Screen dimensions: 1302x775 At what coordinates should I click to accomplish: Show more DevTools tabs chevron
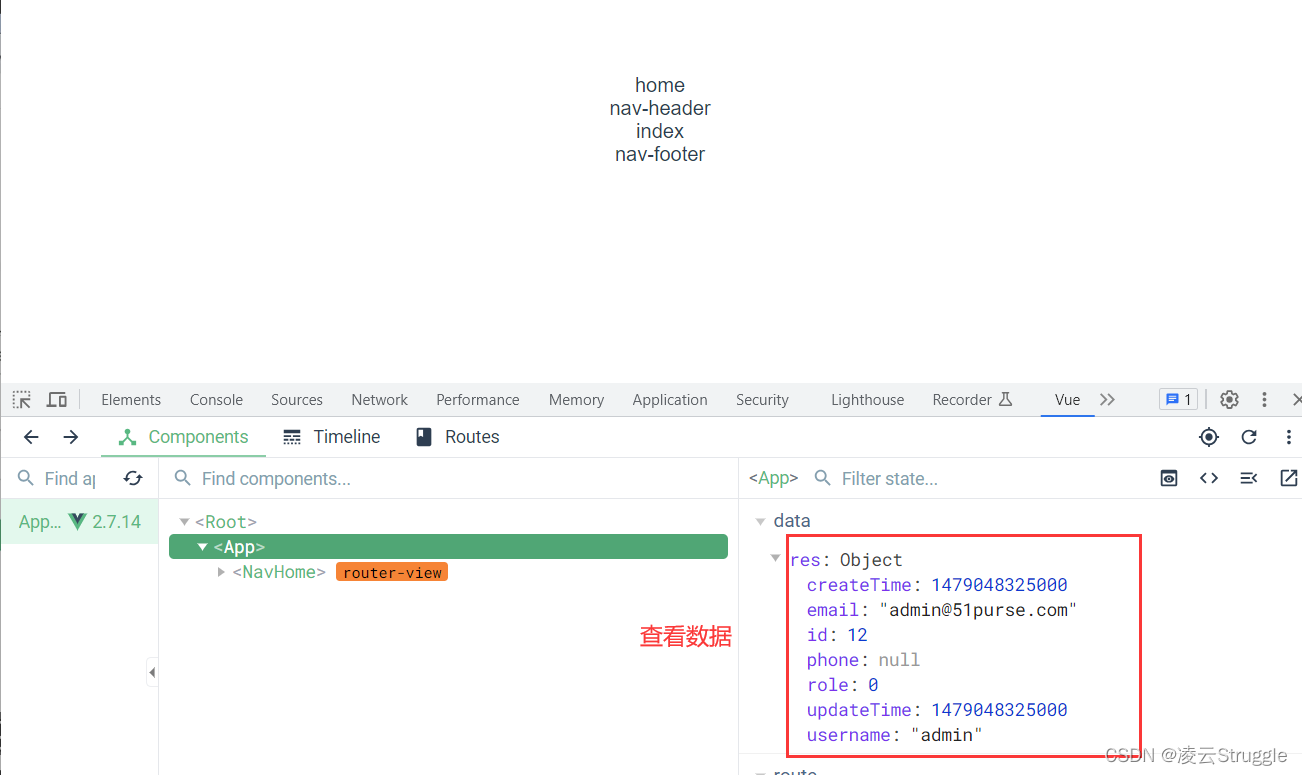[1107, 399]
